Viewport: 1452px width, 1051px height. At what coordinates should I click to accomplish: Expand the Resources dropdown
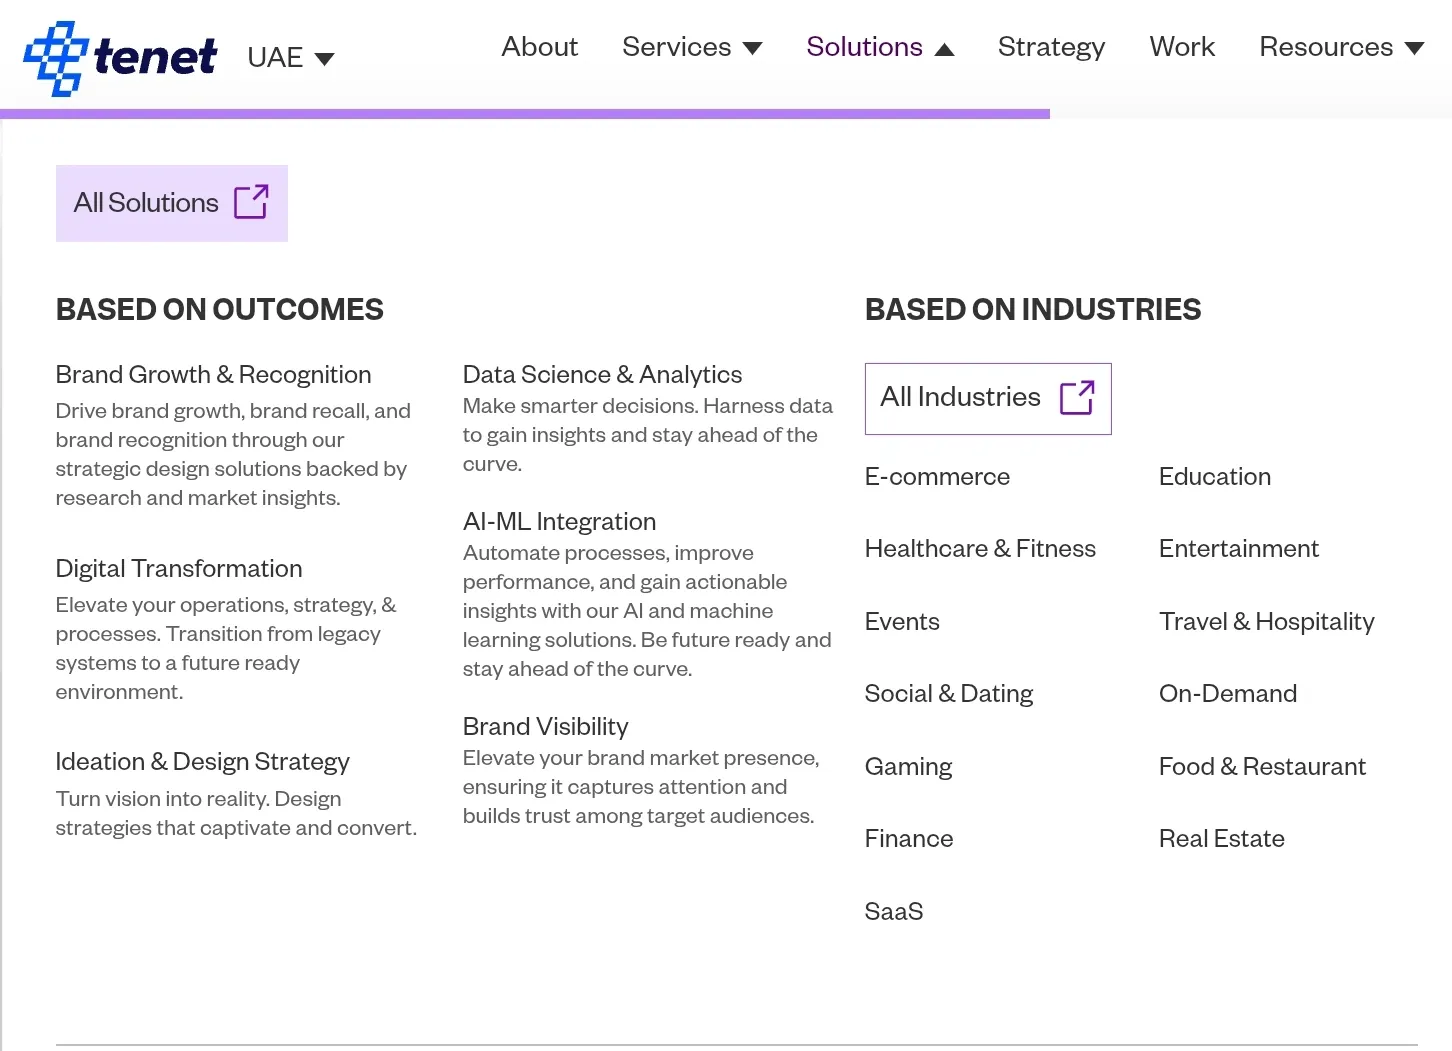pyautogui.click(x=1341, y=47)
